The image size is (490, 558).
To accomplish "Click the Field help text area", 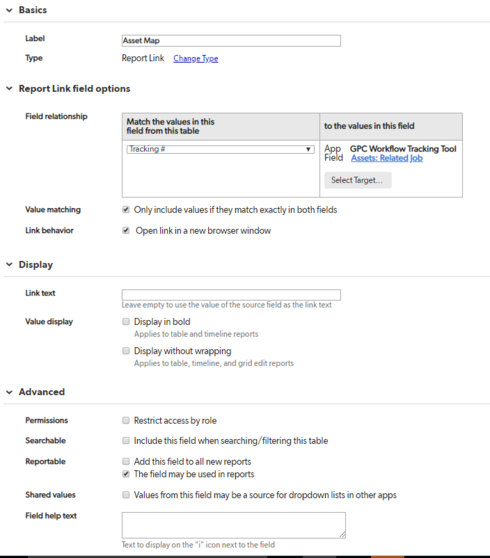I will [x=234, y=525].
